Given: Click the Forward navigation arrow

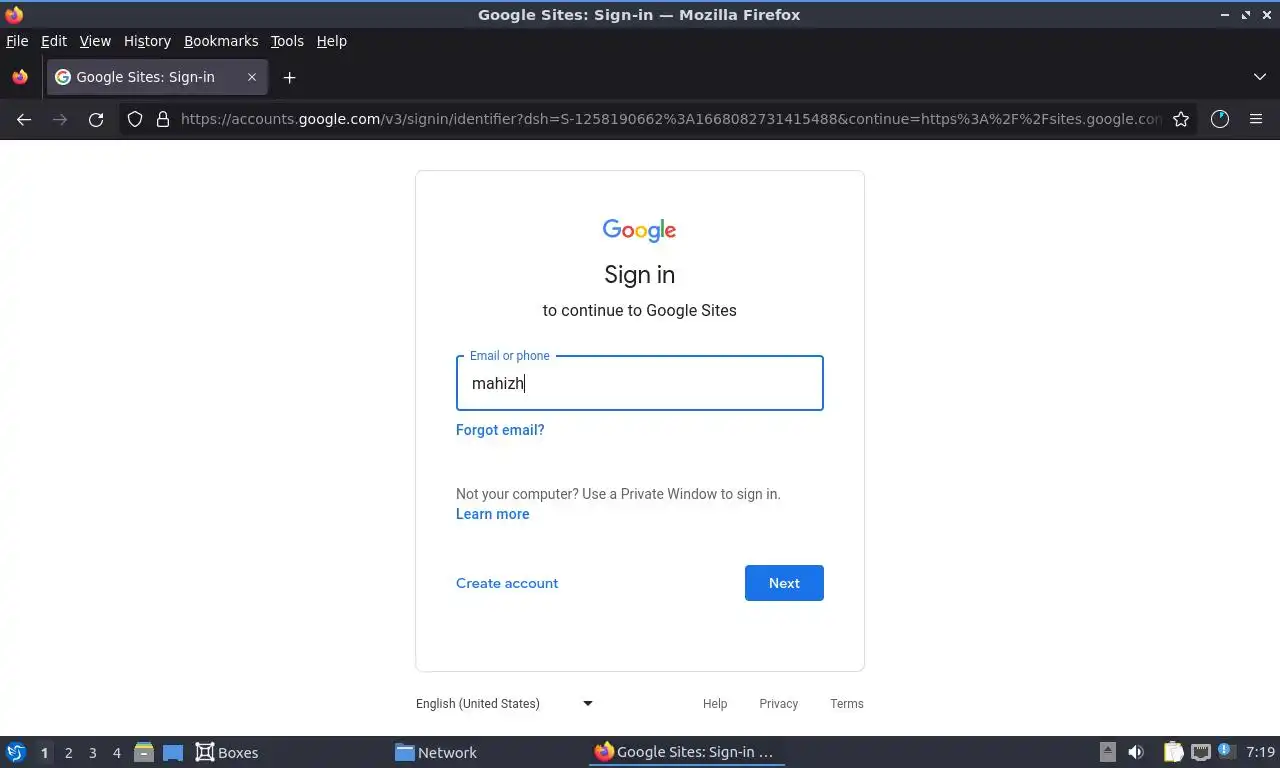Looking at the screenshot, I should [60, 119].
